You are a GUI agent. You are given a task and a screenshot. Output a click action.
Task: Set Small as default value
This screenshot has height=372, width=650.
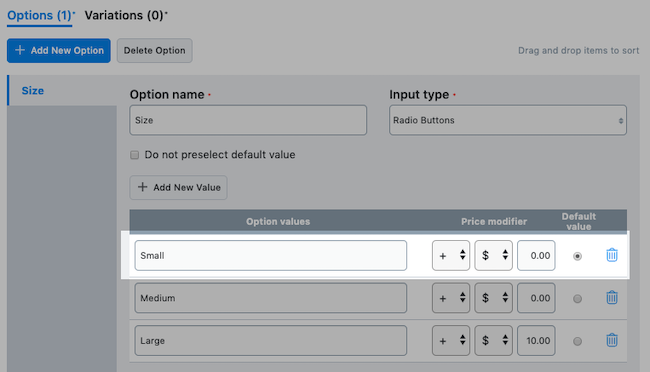click(x=577, y=256)
